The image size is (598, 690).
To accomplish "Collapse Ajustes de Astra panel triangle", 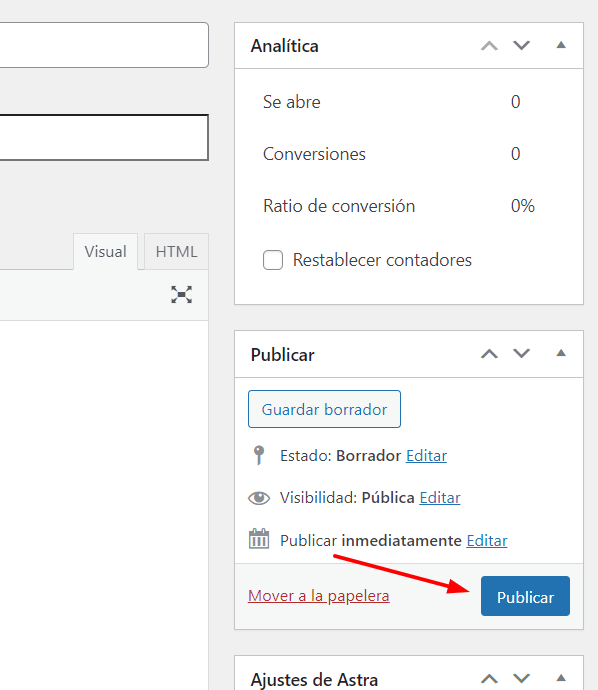I will pyautogui.click(x=561, y=678).
